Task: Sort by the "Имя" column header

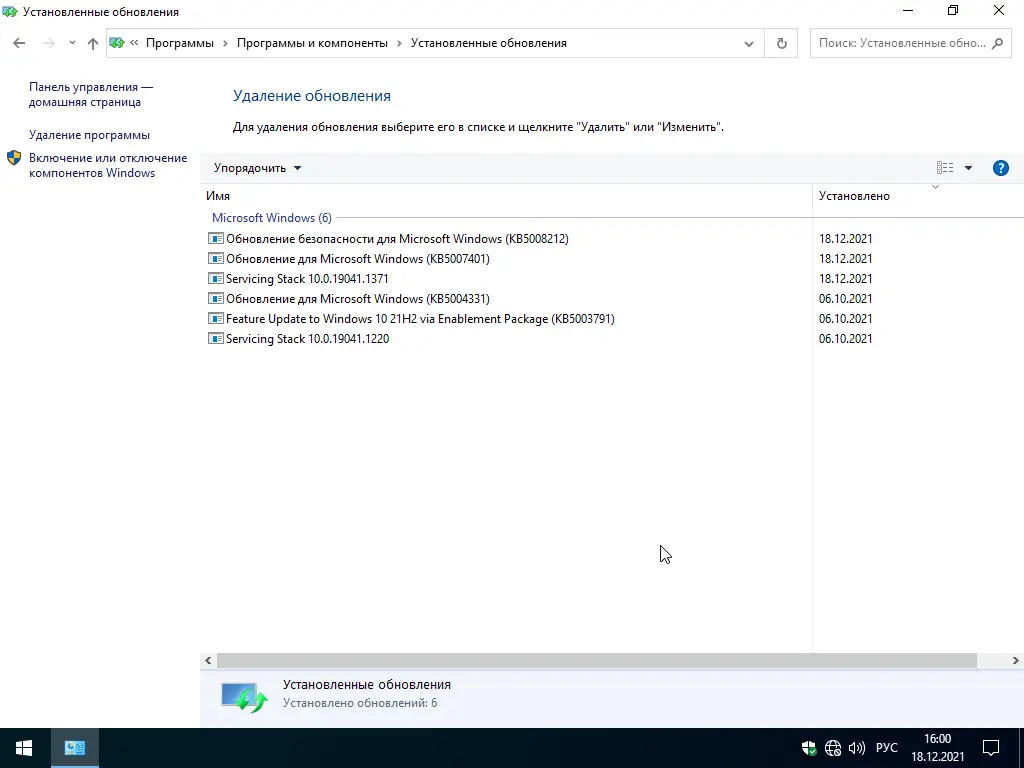Action: 217,196
